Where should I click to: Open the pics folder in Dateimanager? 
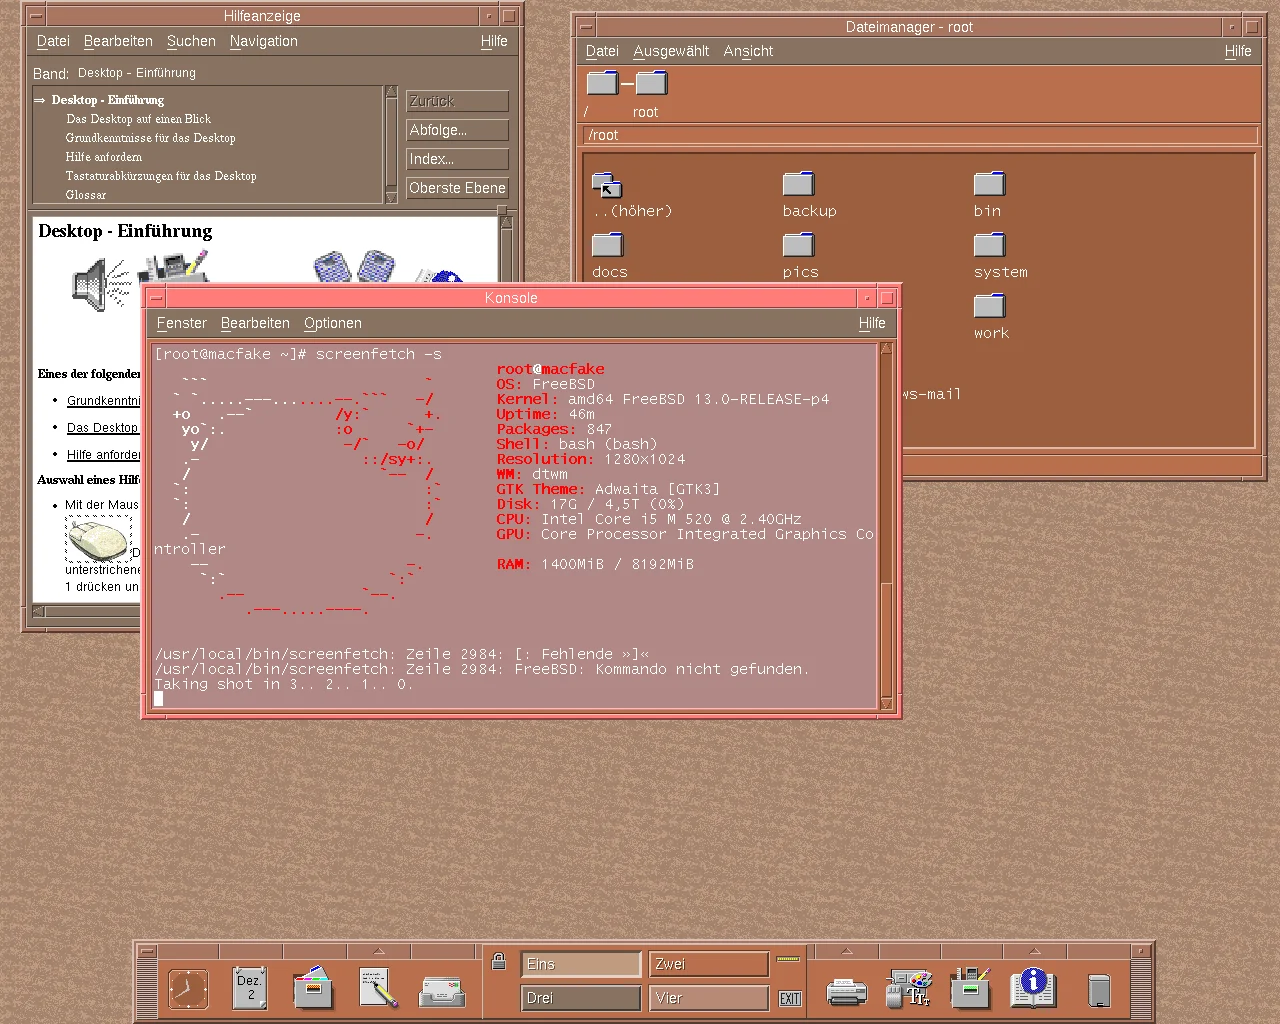[x=799, y=245]
